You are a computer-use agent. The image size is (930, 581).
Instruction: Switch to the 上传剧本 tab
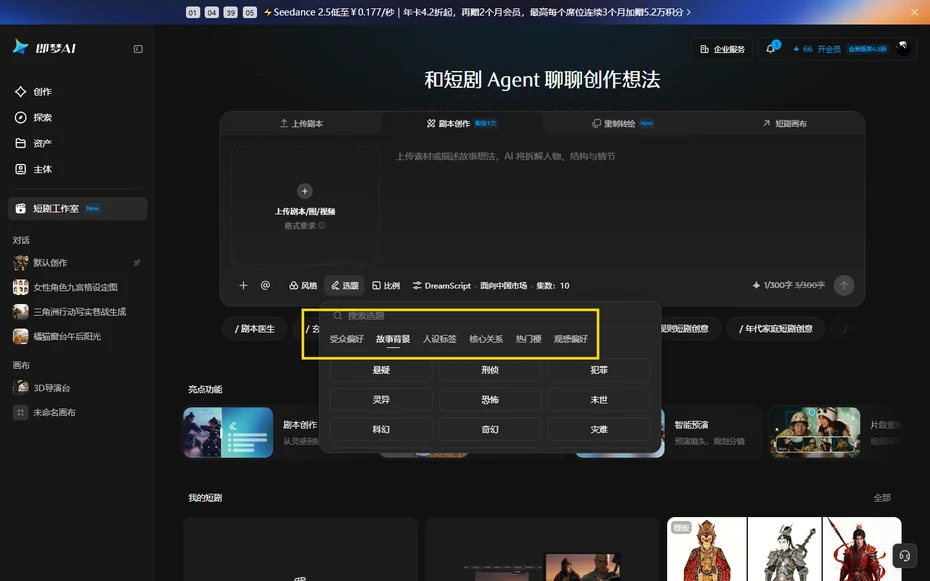(x=301, y=123)
